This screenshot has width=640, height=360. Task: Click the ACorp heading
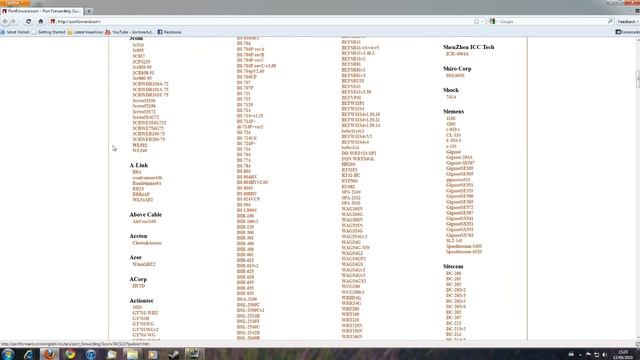pyautogui.click(x=138, y=279)
